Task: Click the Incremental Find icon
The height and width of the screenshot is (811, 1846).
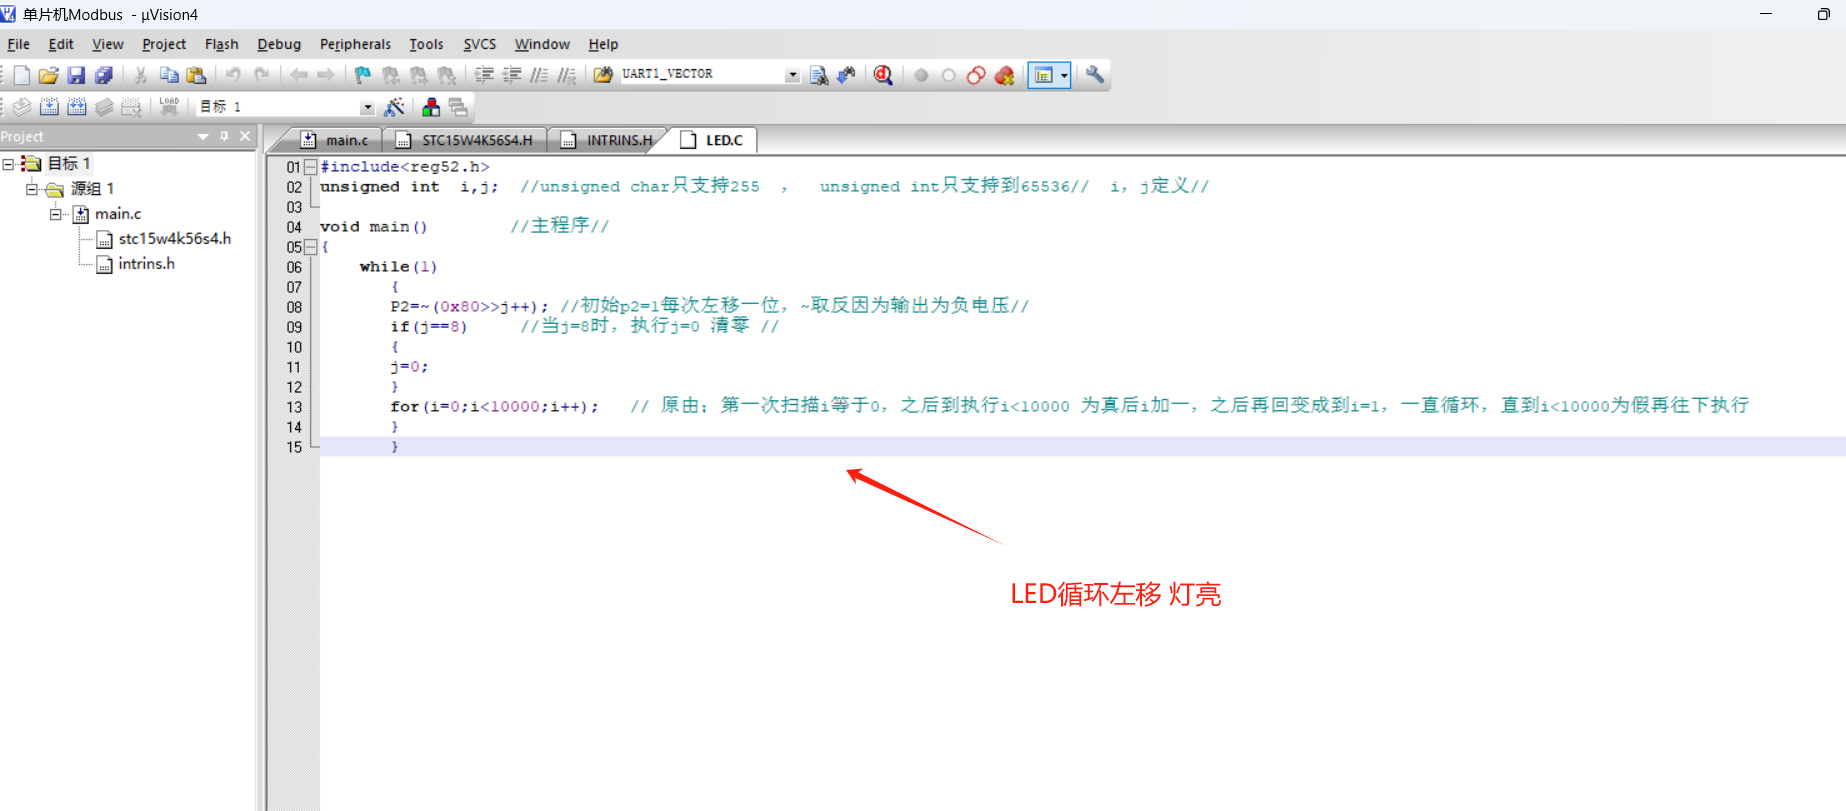Action: 846,75
